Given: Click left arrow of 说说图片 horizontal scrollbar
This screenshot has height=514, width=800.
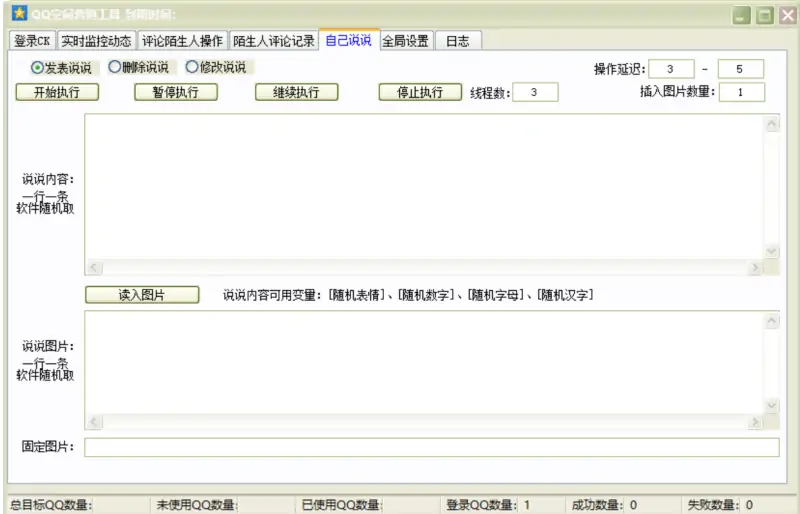Looking at the screenshot, I should pyautogui.click(x=94, y=422).
